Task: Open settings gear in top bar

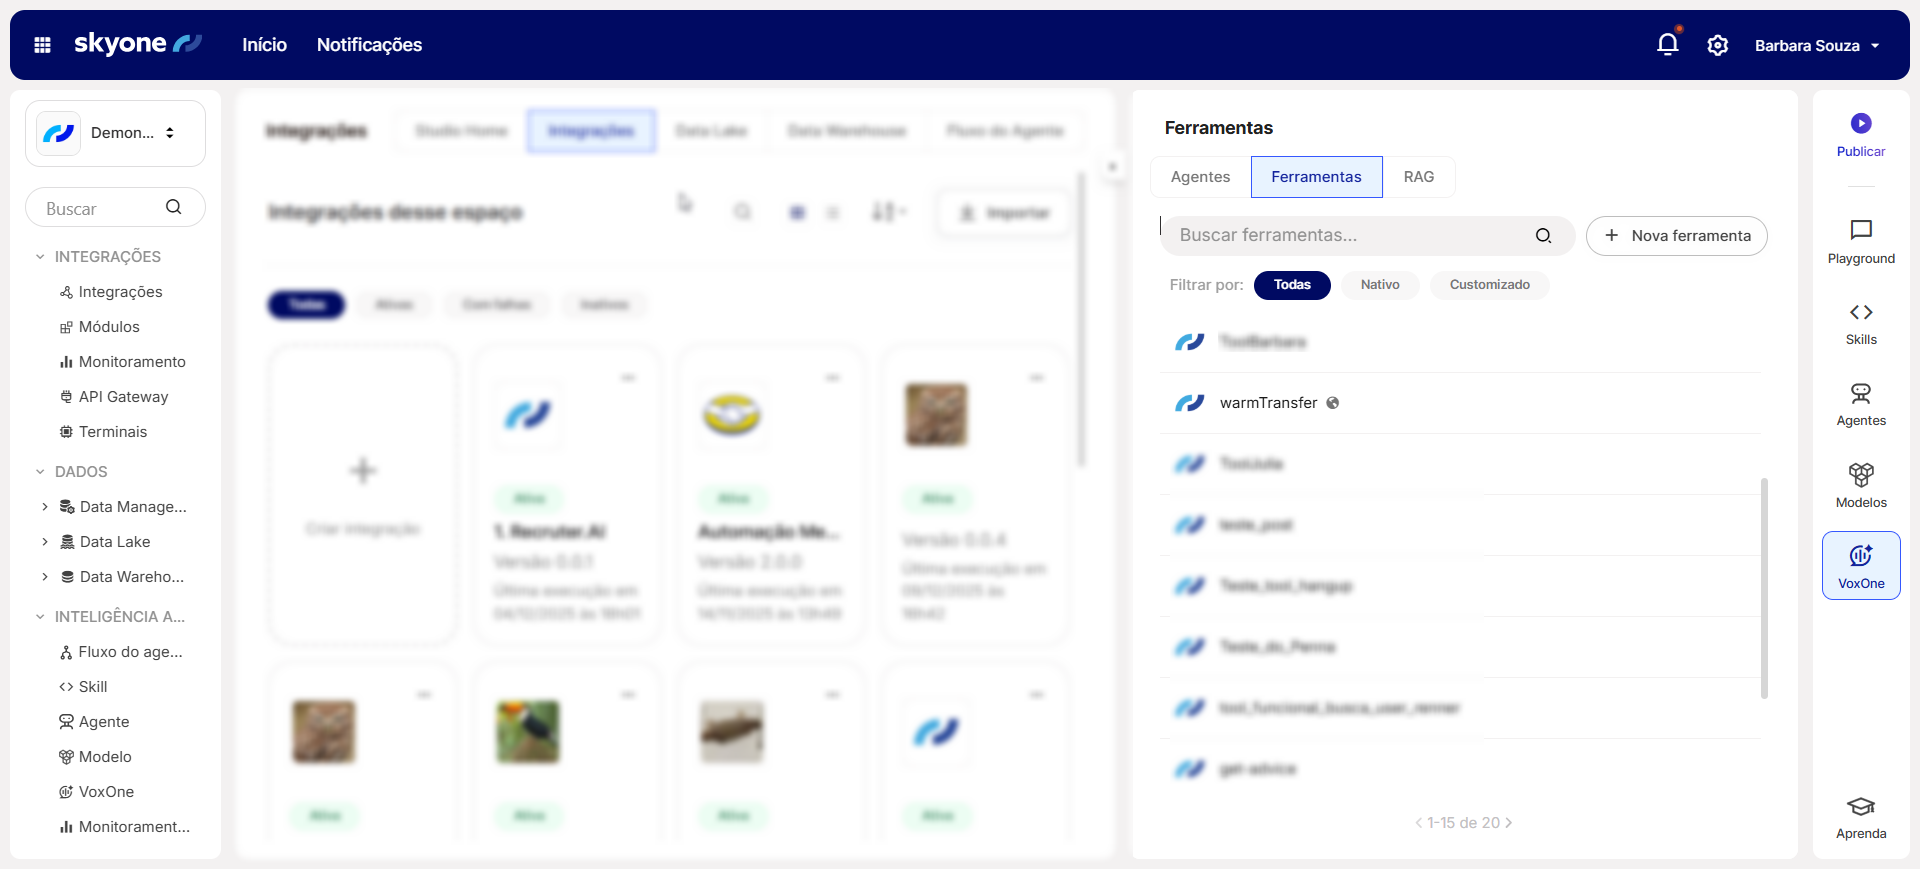Action: point(1717,45)
